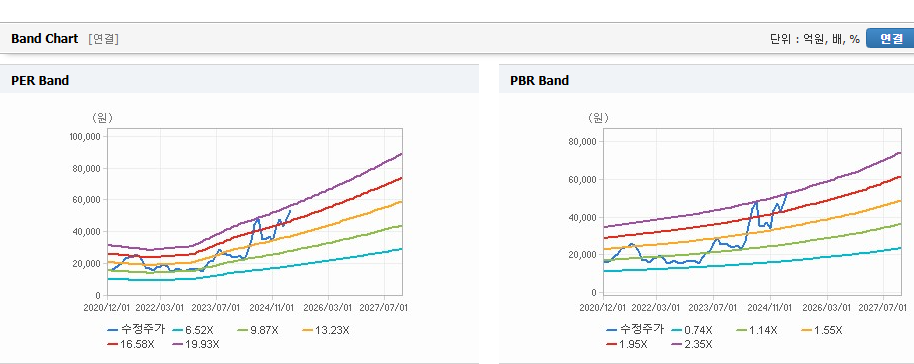This screenshot has width=914, height=364.
Task: Toggle 수정주가 legend in PER Band chart
Action: click(137, 330)
